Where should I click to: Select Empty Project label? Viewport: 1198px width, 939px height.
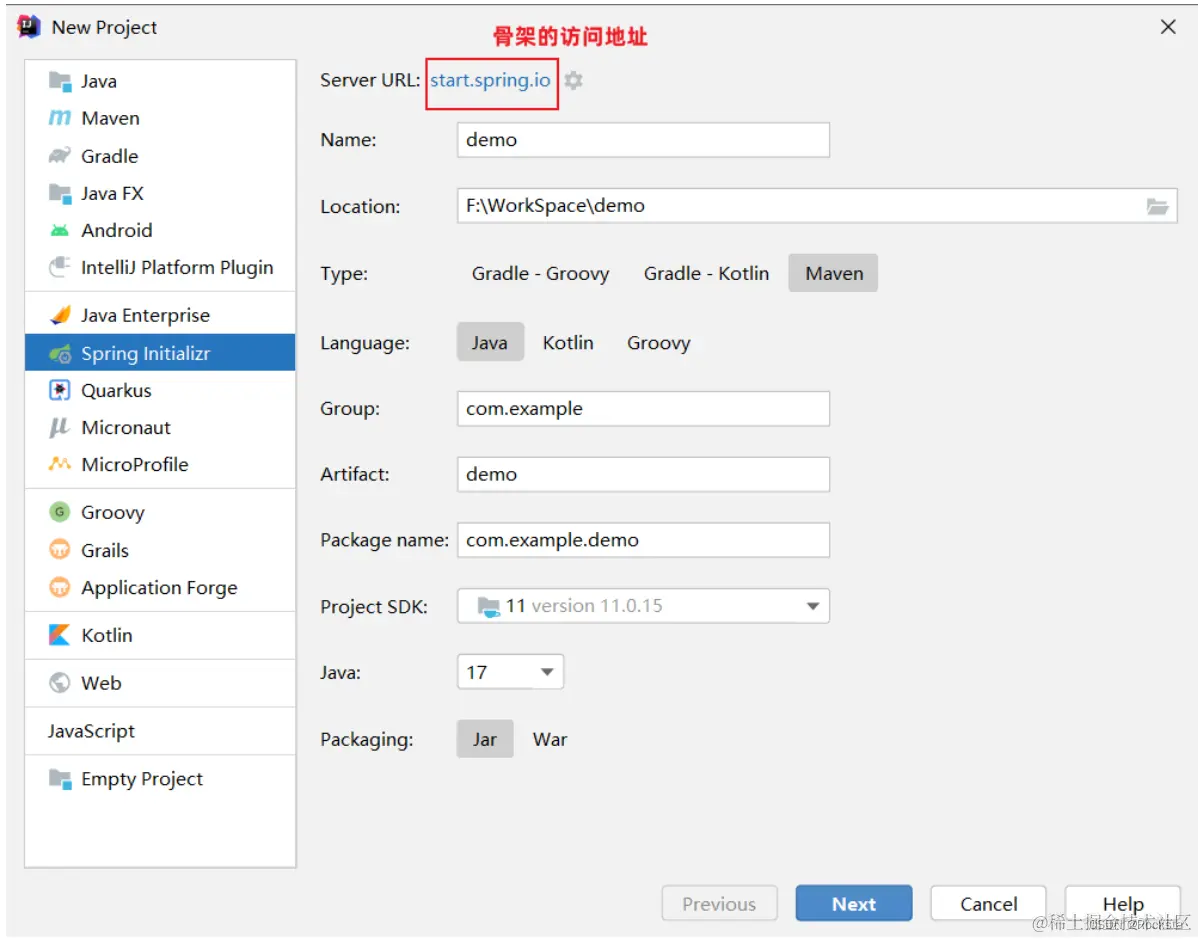coord(142,779)
